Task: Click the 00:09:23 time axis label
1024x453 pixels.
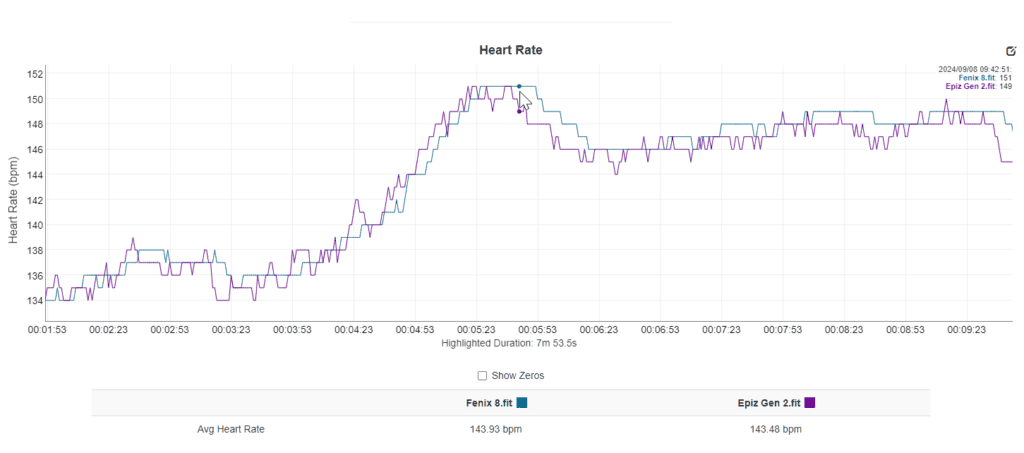Action: (967, 329)
